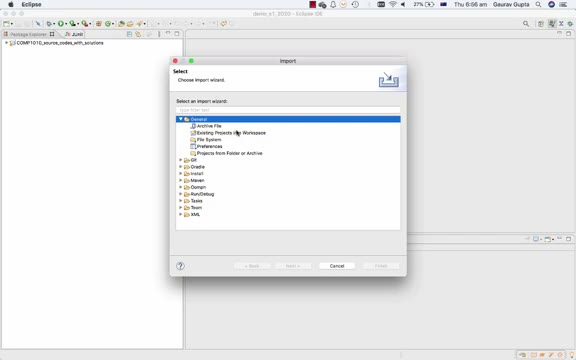The height and width of the screenshot is (360, 576).
Task: Minimize the Package Explorer panel
Action: click(168, 34)
